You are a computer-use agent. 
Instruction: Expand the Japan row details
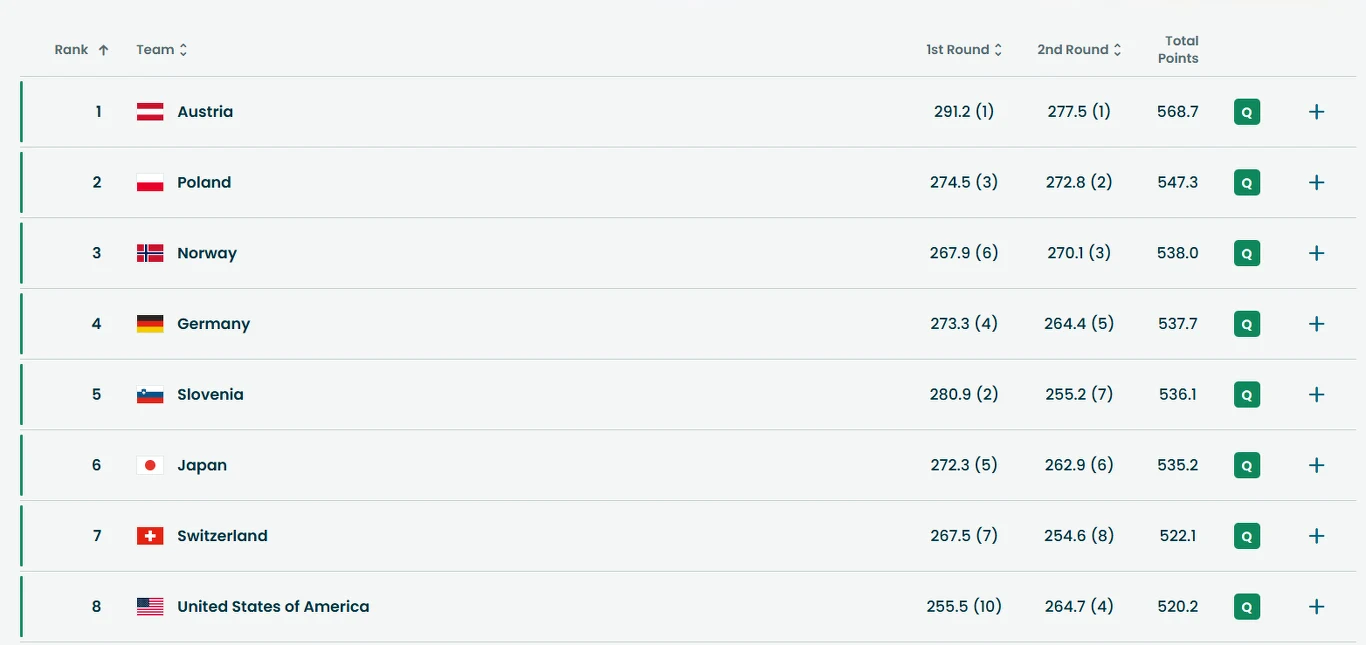point(1316,465)
